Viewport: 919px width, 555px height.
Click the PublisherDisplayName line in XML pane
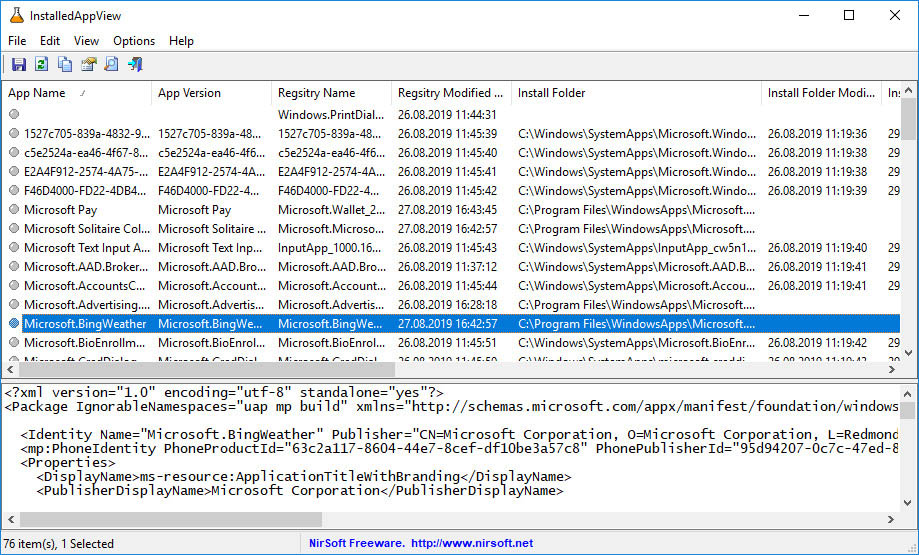[299, 491]
